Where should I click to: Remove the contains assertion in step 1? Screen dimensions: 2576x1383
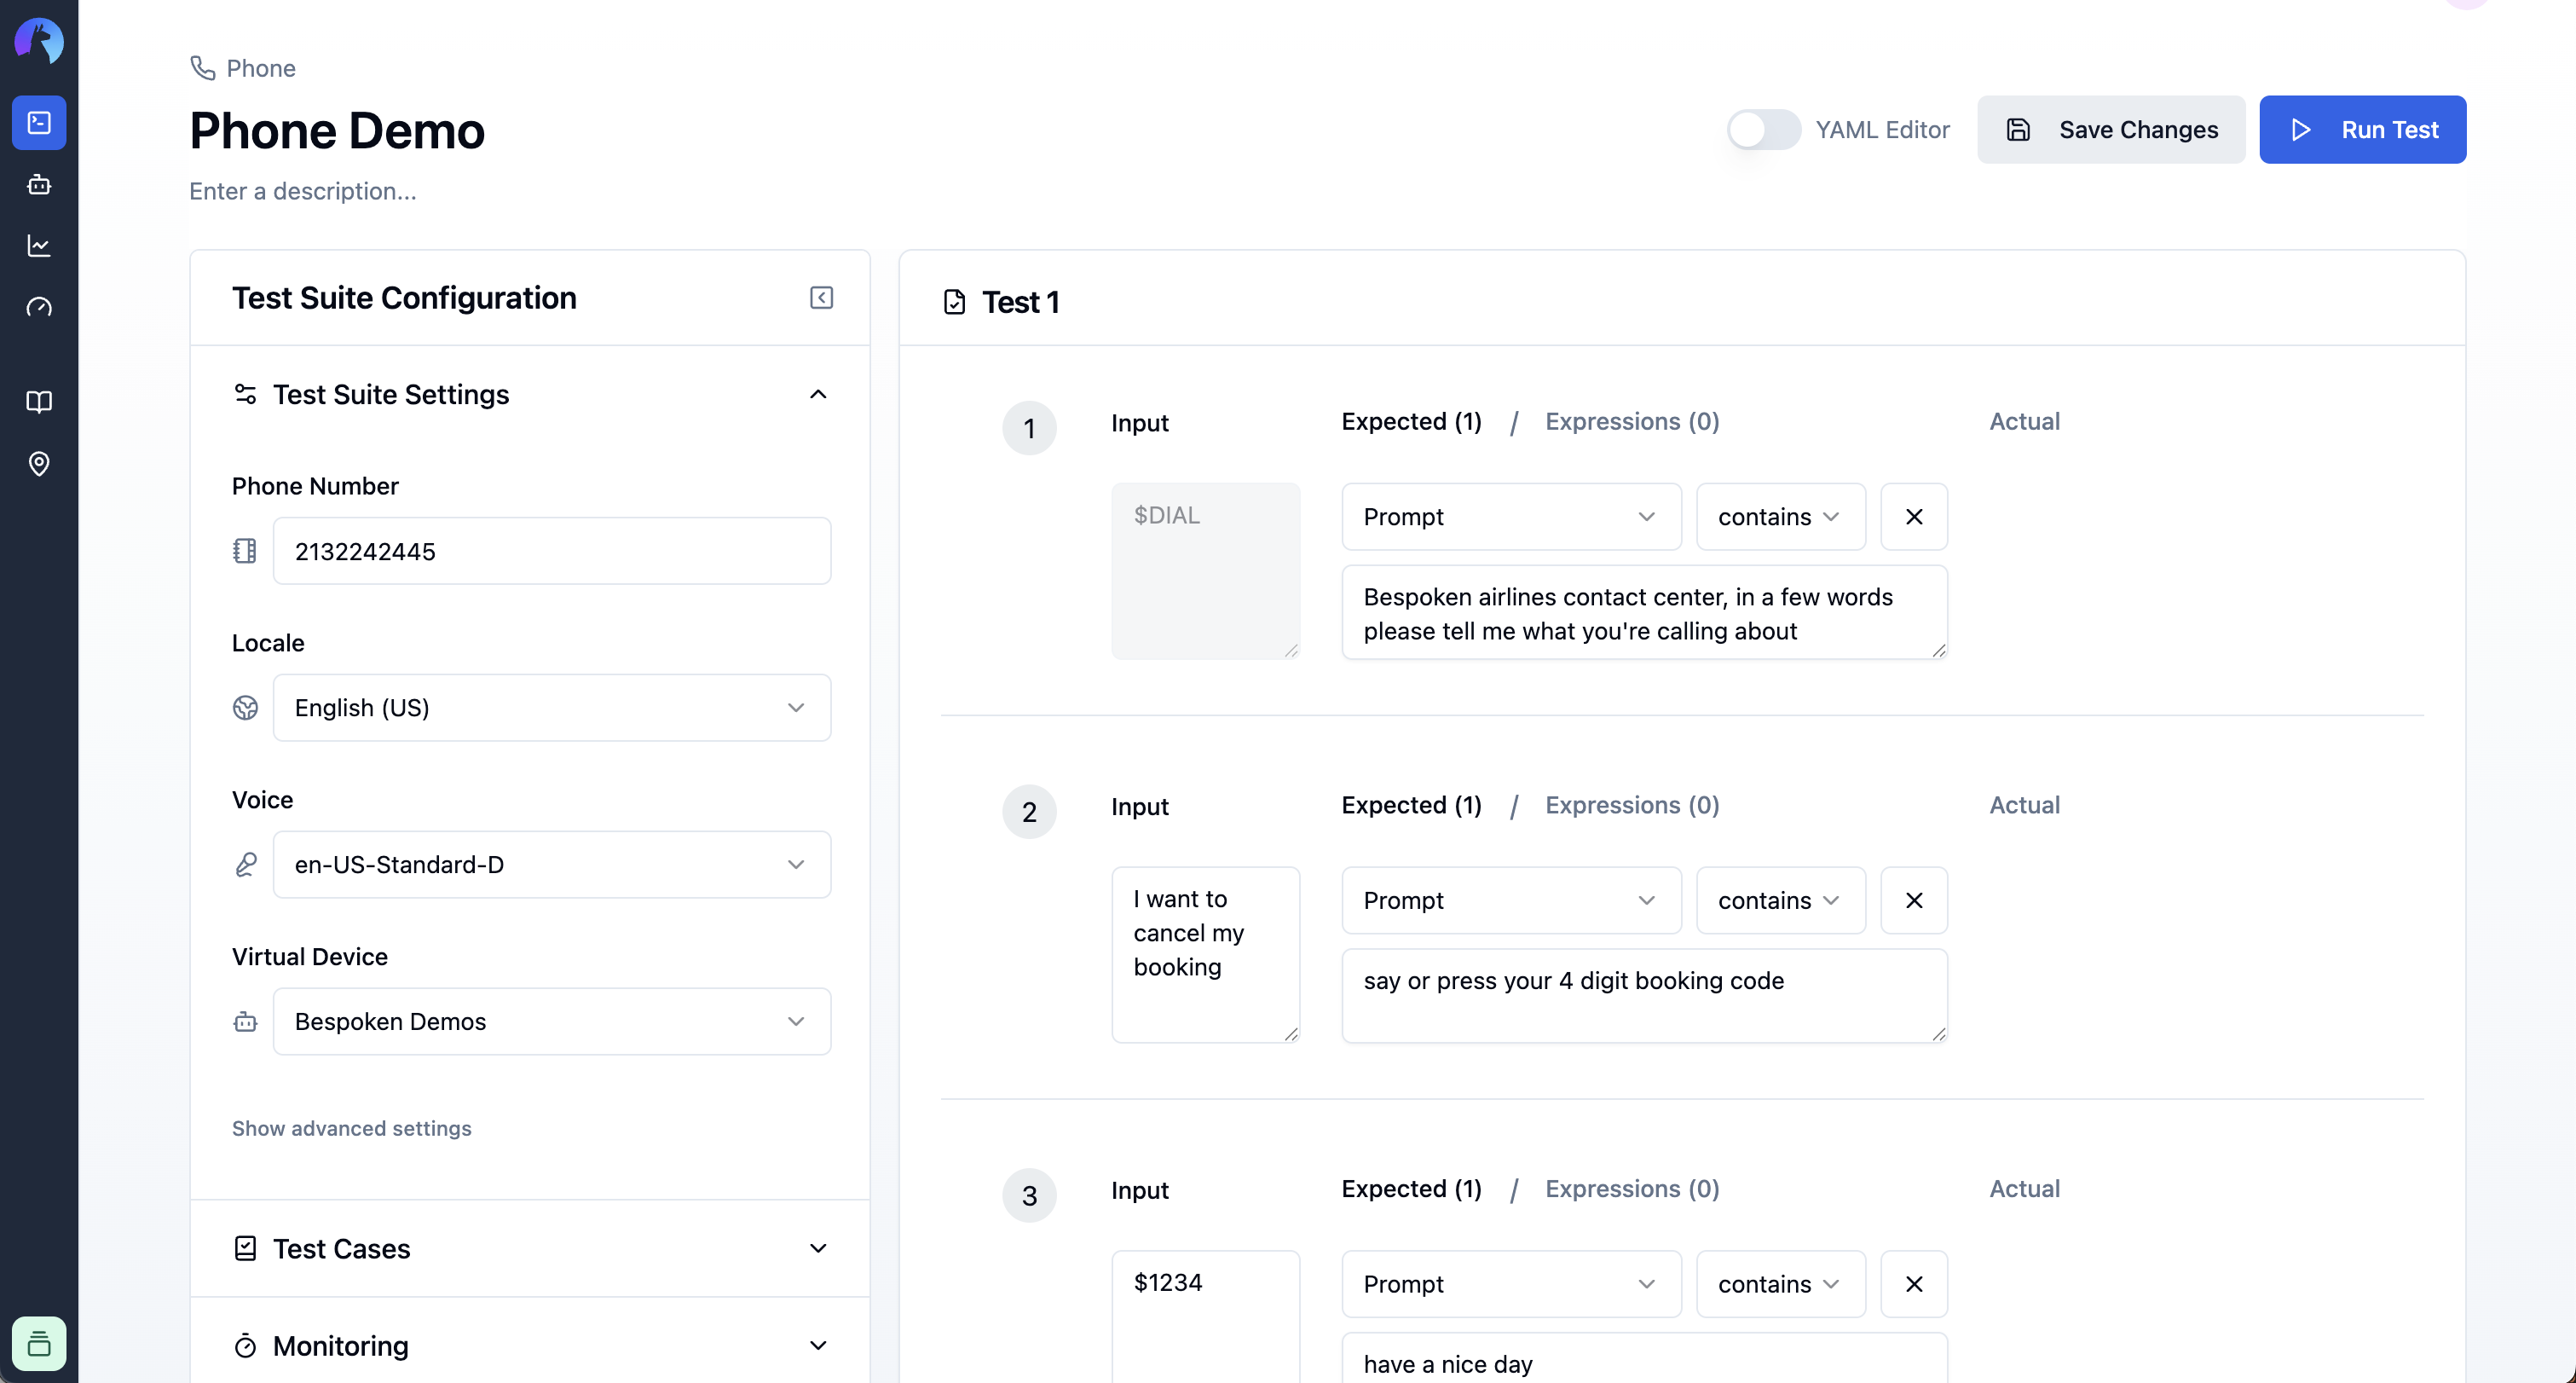pos(1914,516)
